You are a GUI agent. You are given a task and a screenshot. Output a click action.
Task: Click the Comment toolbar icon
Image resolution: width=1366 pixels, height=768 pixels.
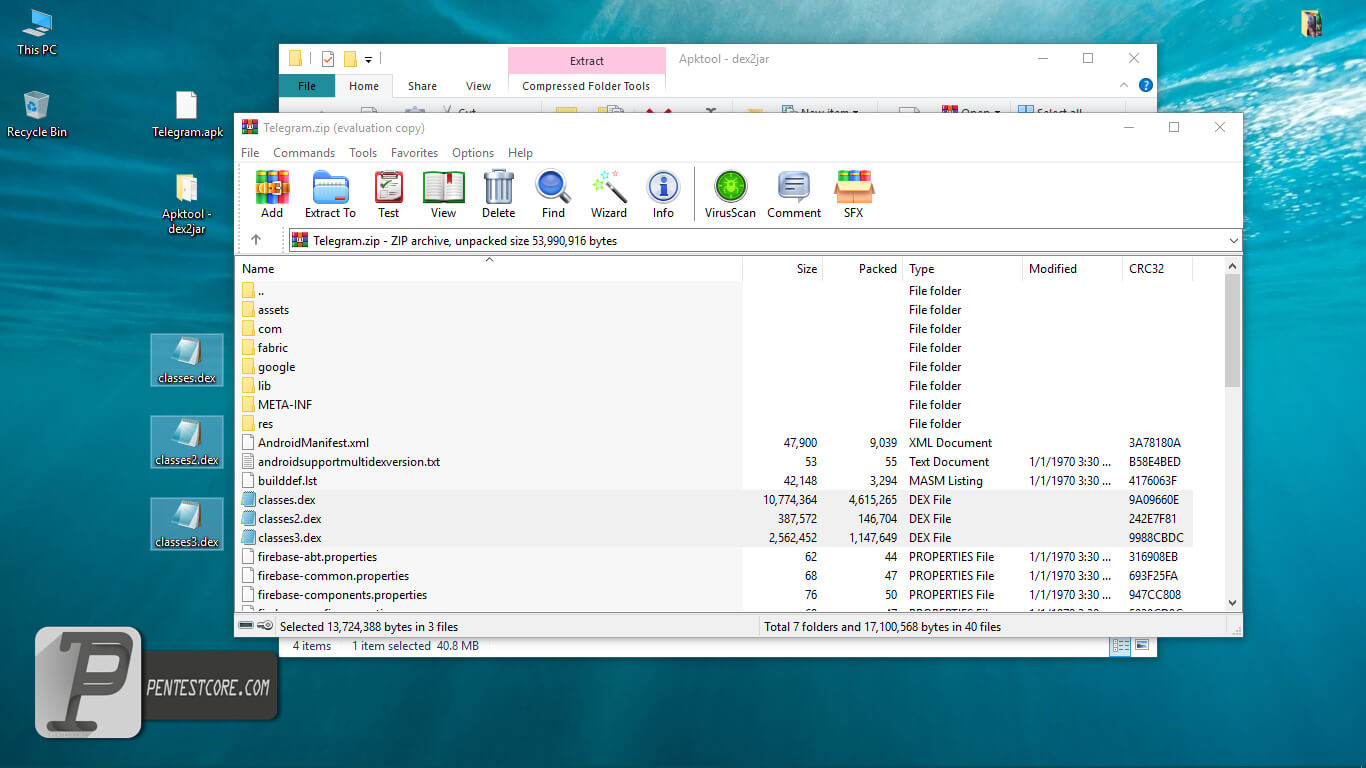click(x=794, y=194)
